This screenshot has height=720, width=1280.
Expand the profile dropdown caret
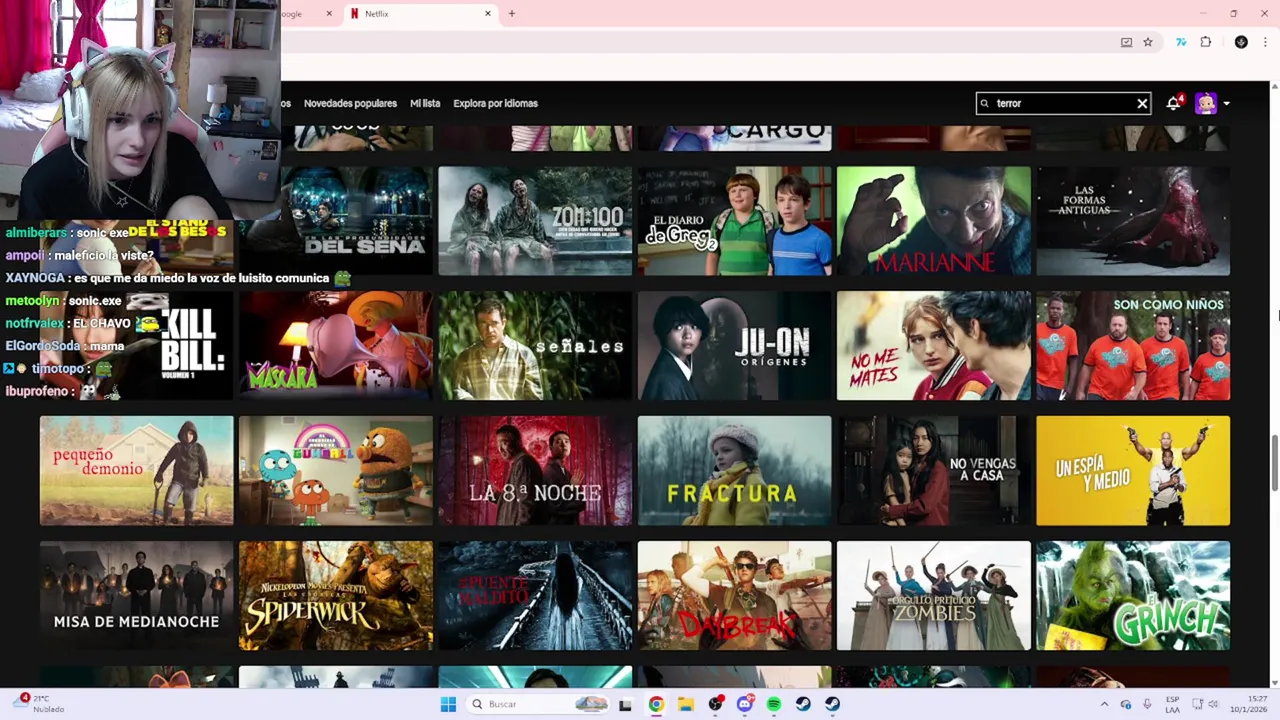pyautogui.click(x=1226, y=103)
